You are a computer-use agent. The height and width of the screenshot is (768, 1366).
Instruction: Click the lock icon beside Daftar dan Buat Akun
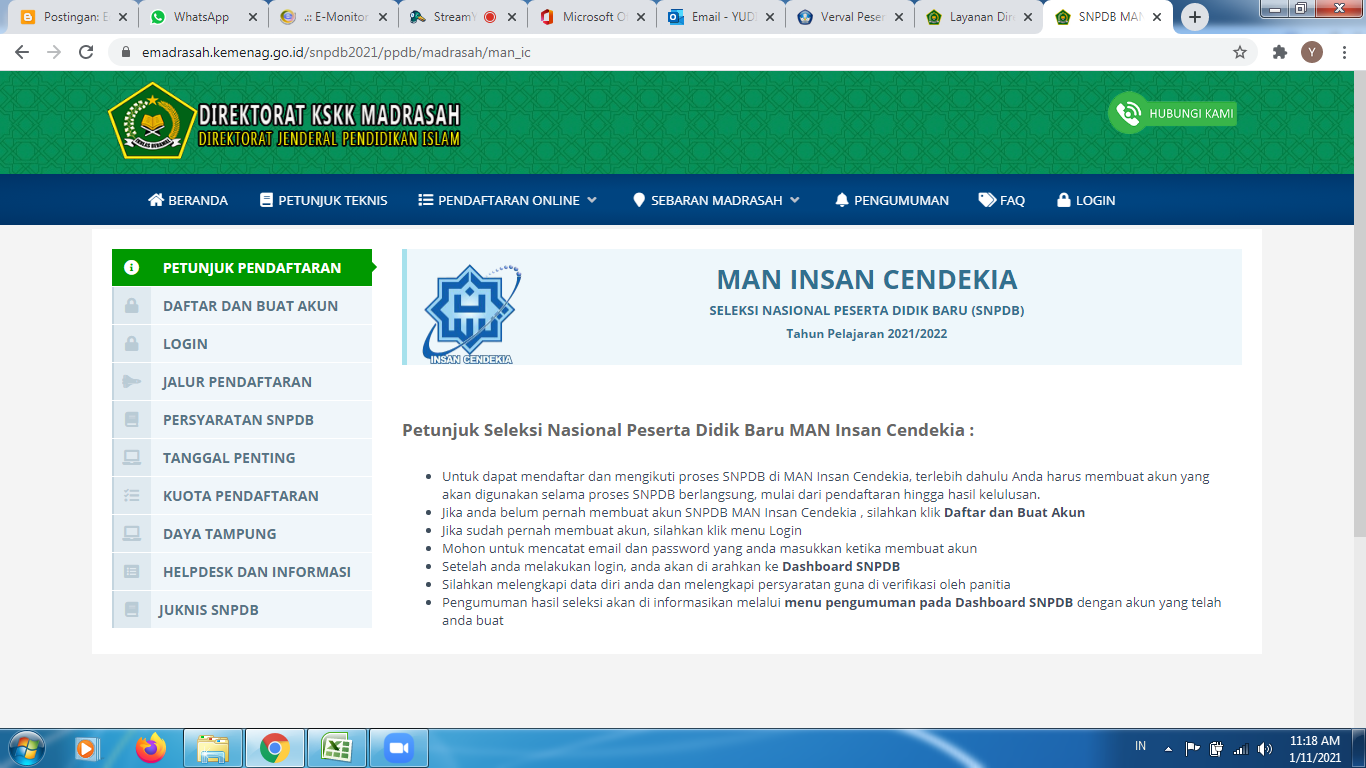(131, 306)
